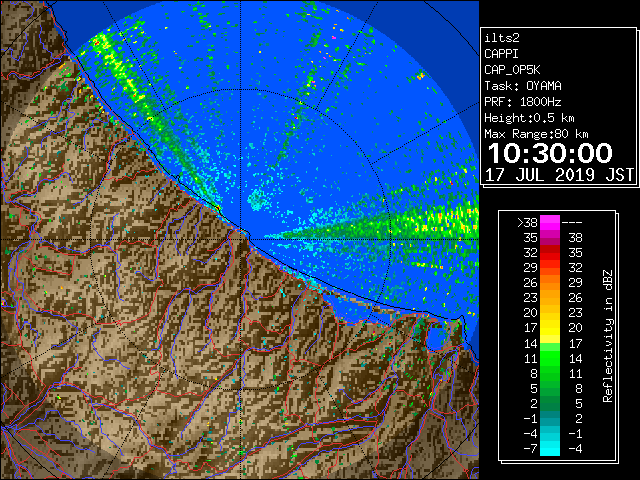Pick the cyan swatch at the bottom of the legend

click(550, 448)
